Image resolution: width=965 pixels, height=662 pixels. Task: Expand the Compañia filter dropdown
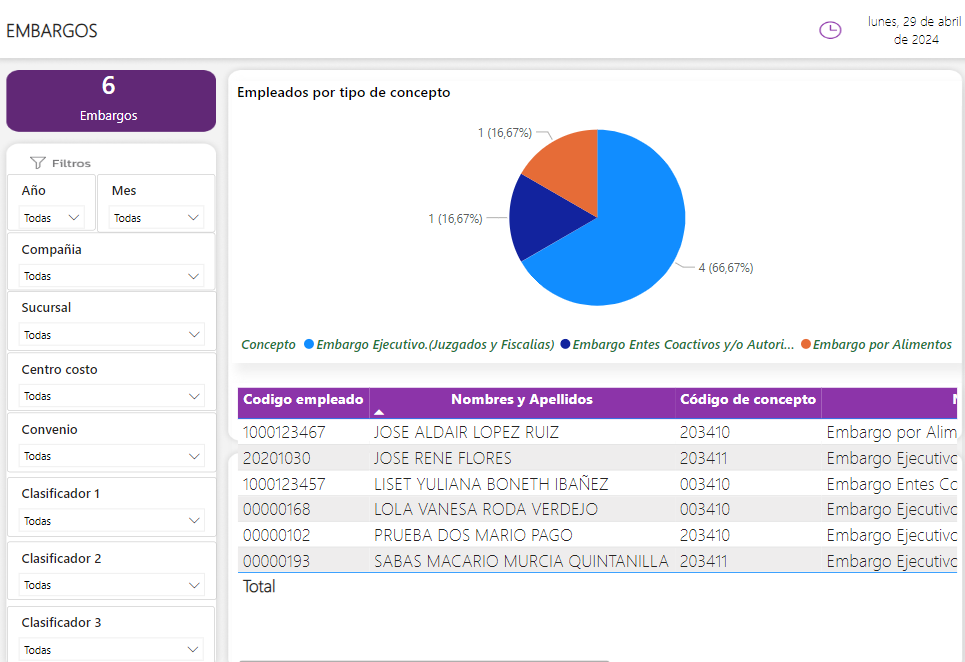pyautogui.click(x=110, y=276)
